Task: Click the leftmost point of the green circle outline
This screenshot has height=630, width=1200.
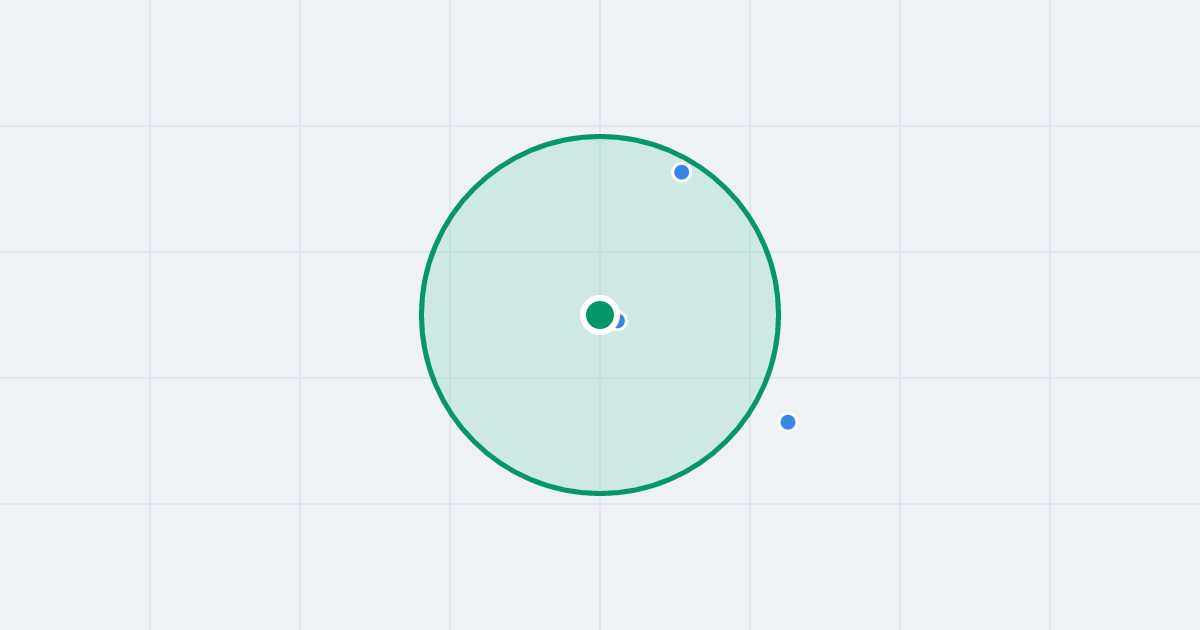Action: [422, 315]
